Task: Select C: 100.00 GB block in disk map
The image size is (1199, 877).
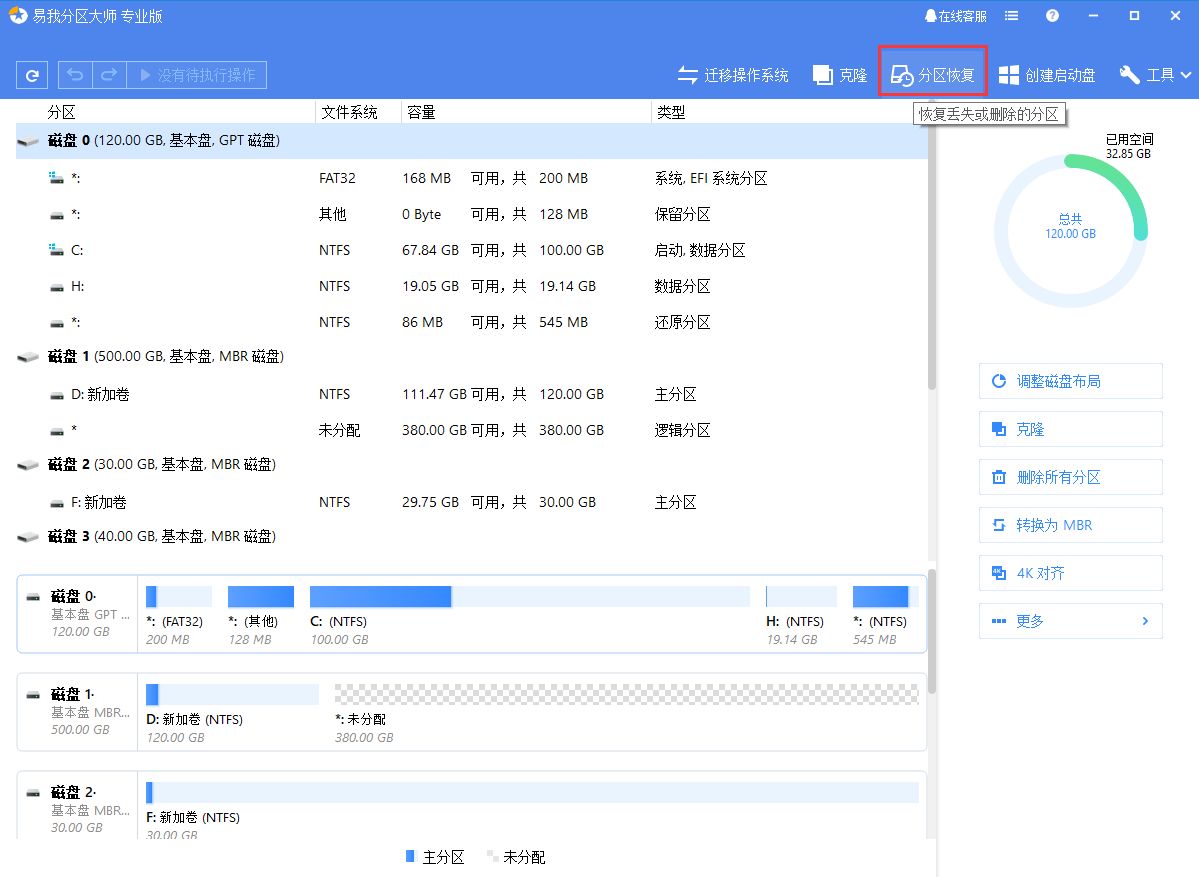Action: (x=529, y=615)
